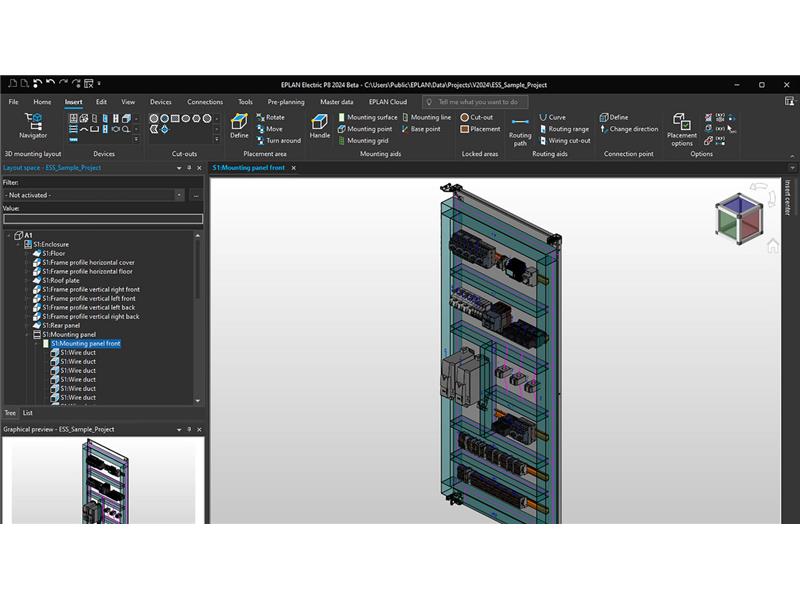Click the undo arrow in the title bar
The height and width of the screenshot is (600, 800).
pyautogui.click(x=50, y=83)
